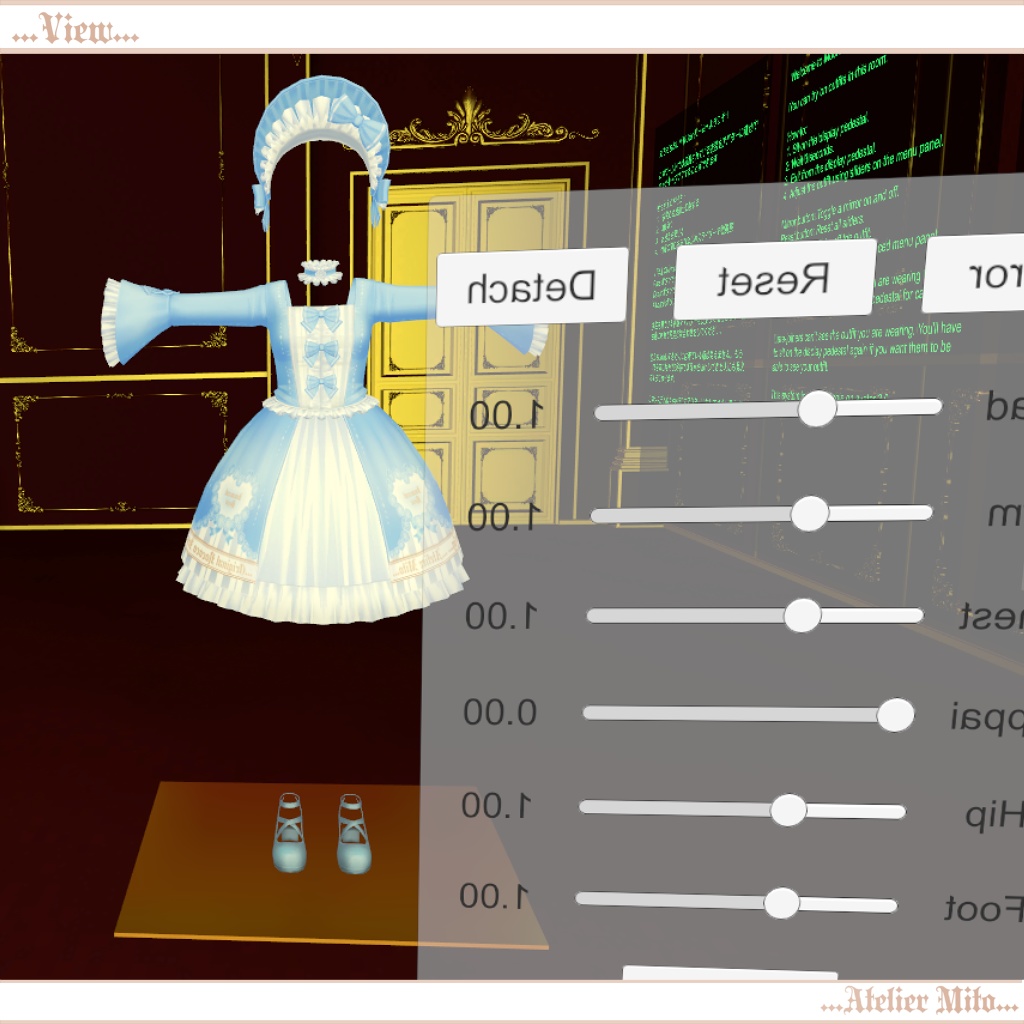1024x1024 pixels.
Task: Click the Hip slider value 1.00
Action: (x=496, y=806)
